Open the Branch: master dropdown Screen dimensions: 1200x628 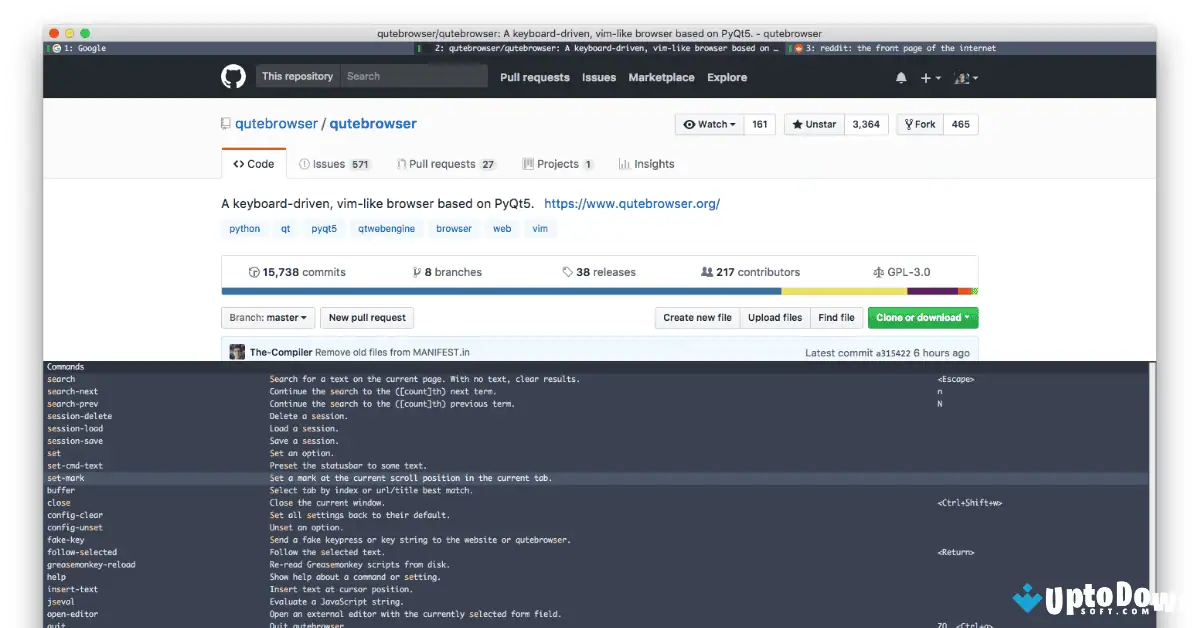point(268,318)
